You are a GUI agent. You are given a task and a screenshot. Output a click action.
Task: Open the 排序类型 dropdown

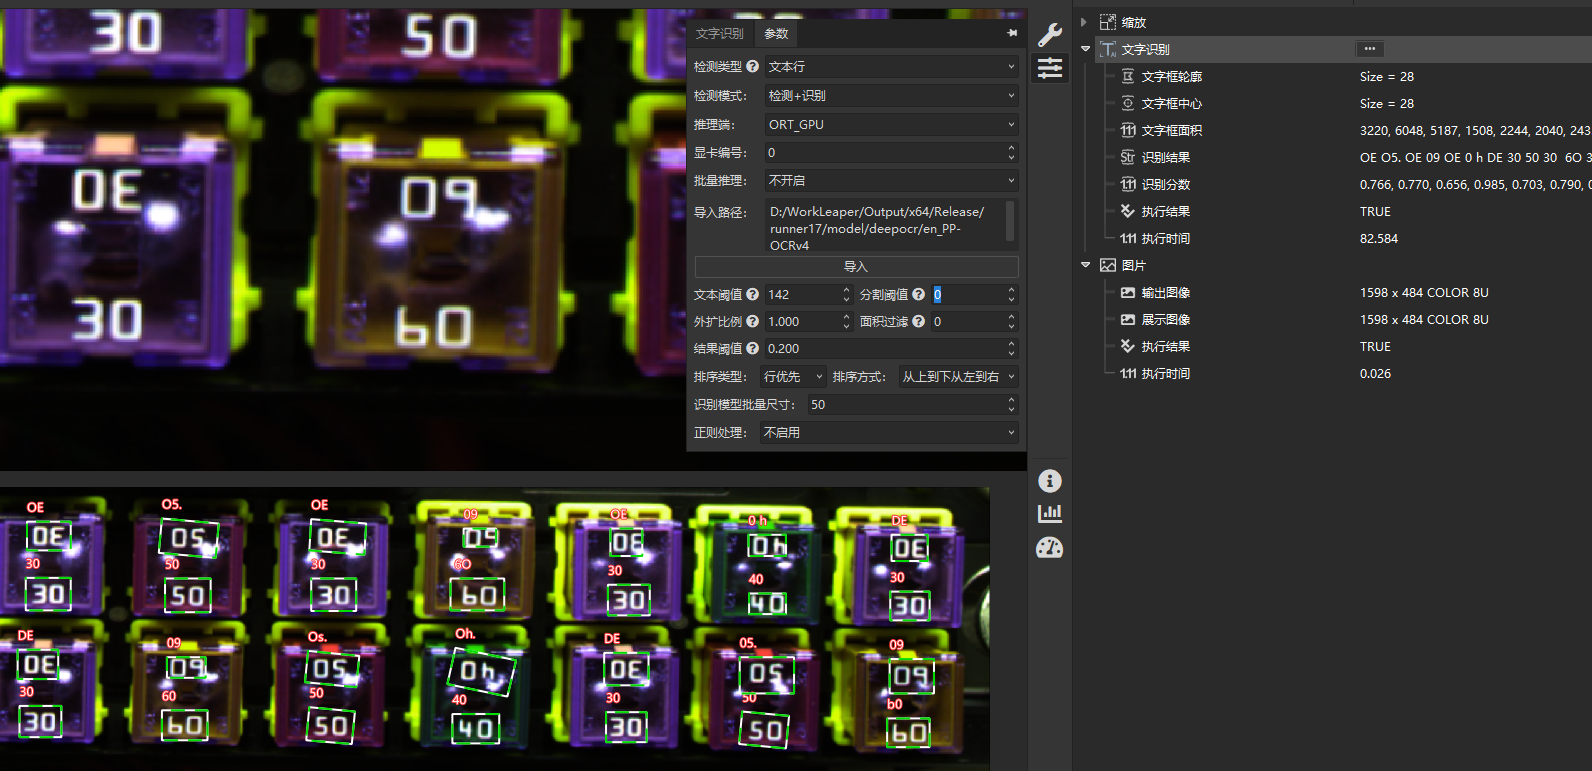click(x=792, y=377)
